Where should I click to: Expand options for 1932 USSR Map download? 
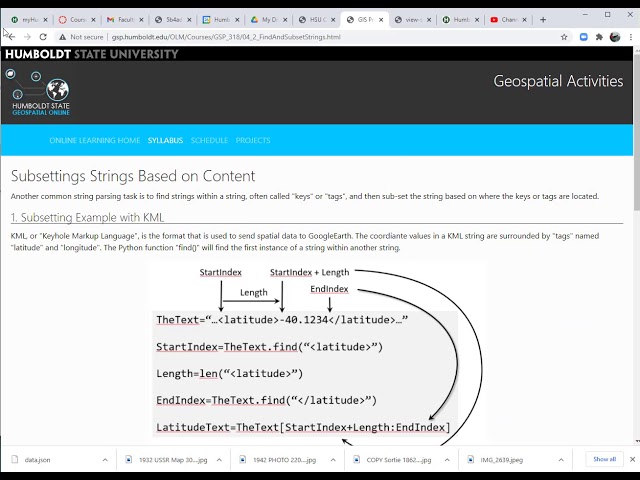pyautogui.click(x=219, y=460)
